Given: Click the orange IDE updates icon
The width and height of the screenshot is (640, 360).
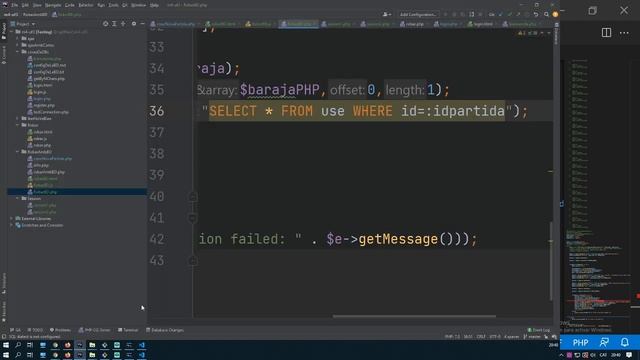Looking at the screenshot, I should (x=555, y=14).
